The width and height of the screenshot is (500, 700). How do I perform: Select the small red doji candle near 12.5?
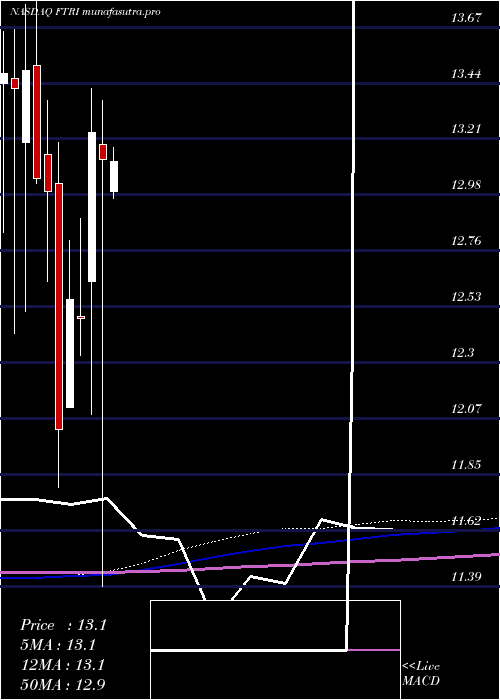coord(81,317)
